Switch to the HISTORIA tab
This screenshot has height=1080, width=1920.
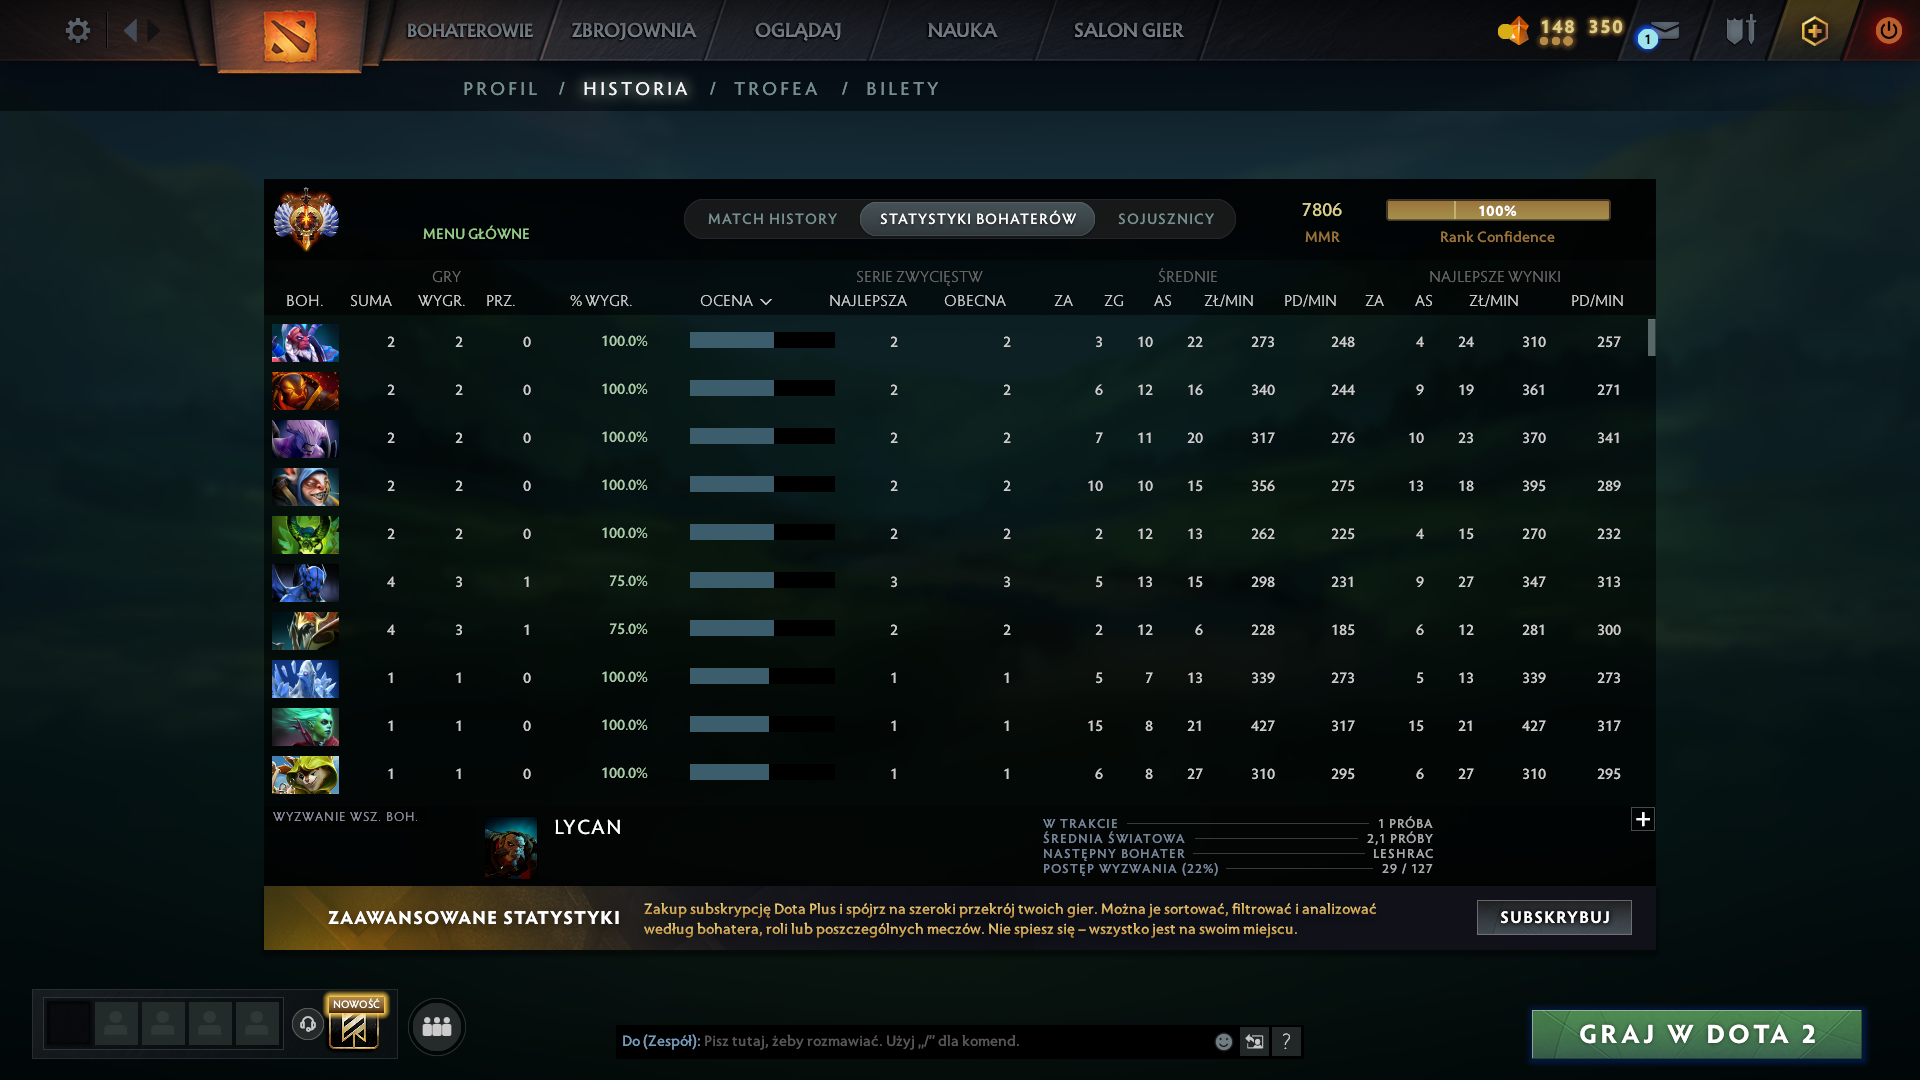point(636,89)
